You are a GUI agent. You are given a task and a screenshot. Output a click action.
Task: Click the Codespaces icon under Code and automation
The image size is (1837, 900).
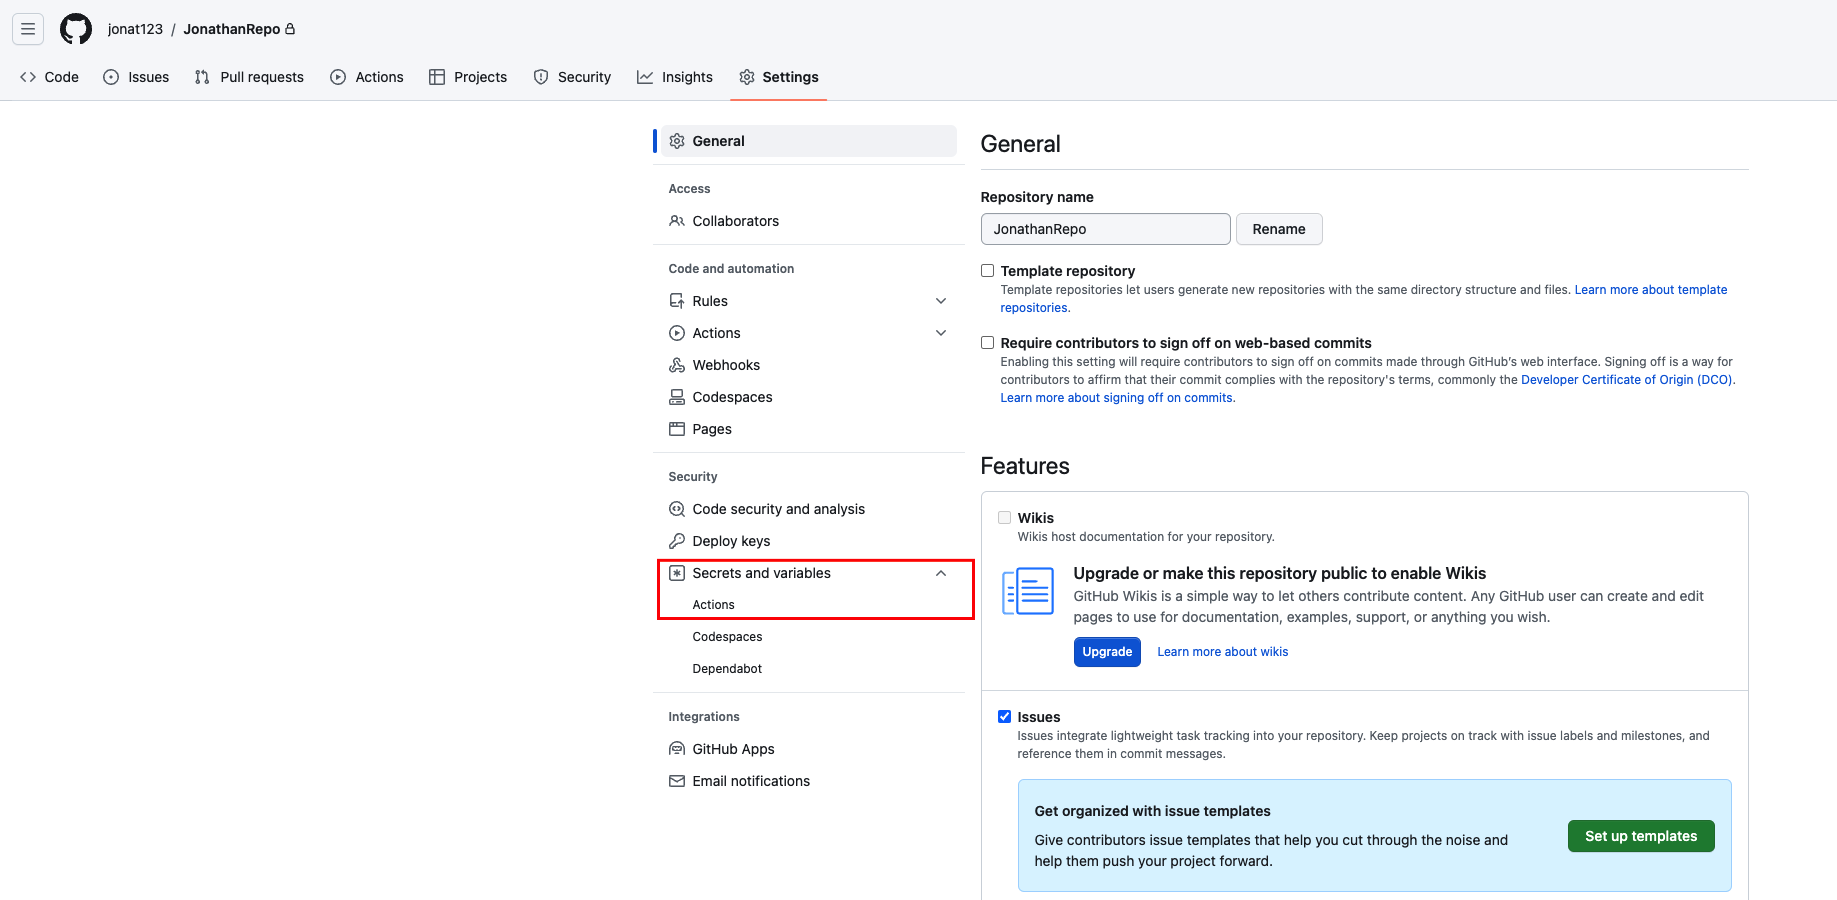click(x=677, y=397)
